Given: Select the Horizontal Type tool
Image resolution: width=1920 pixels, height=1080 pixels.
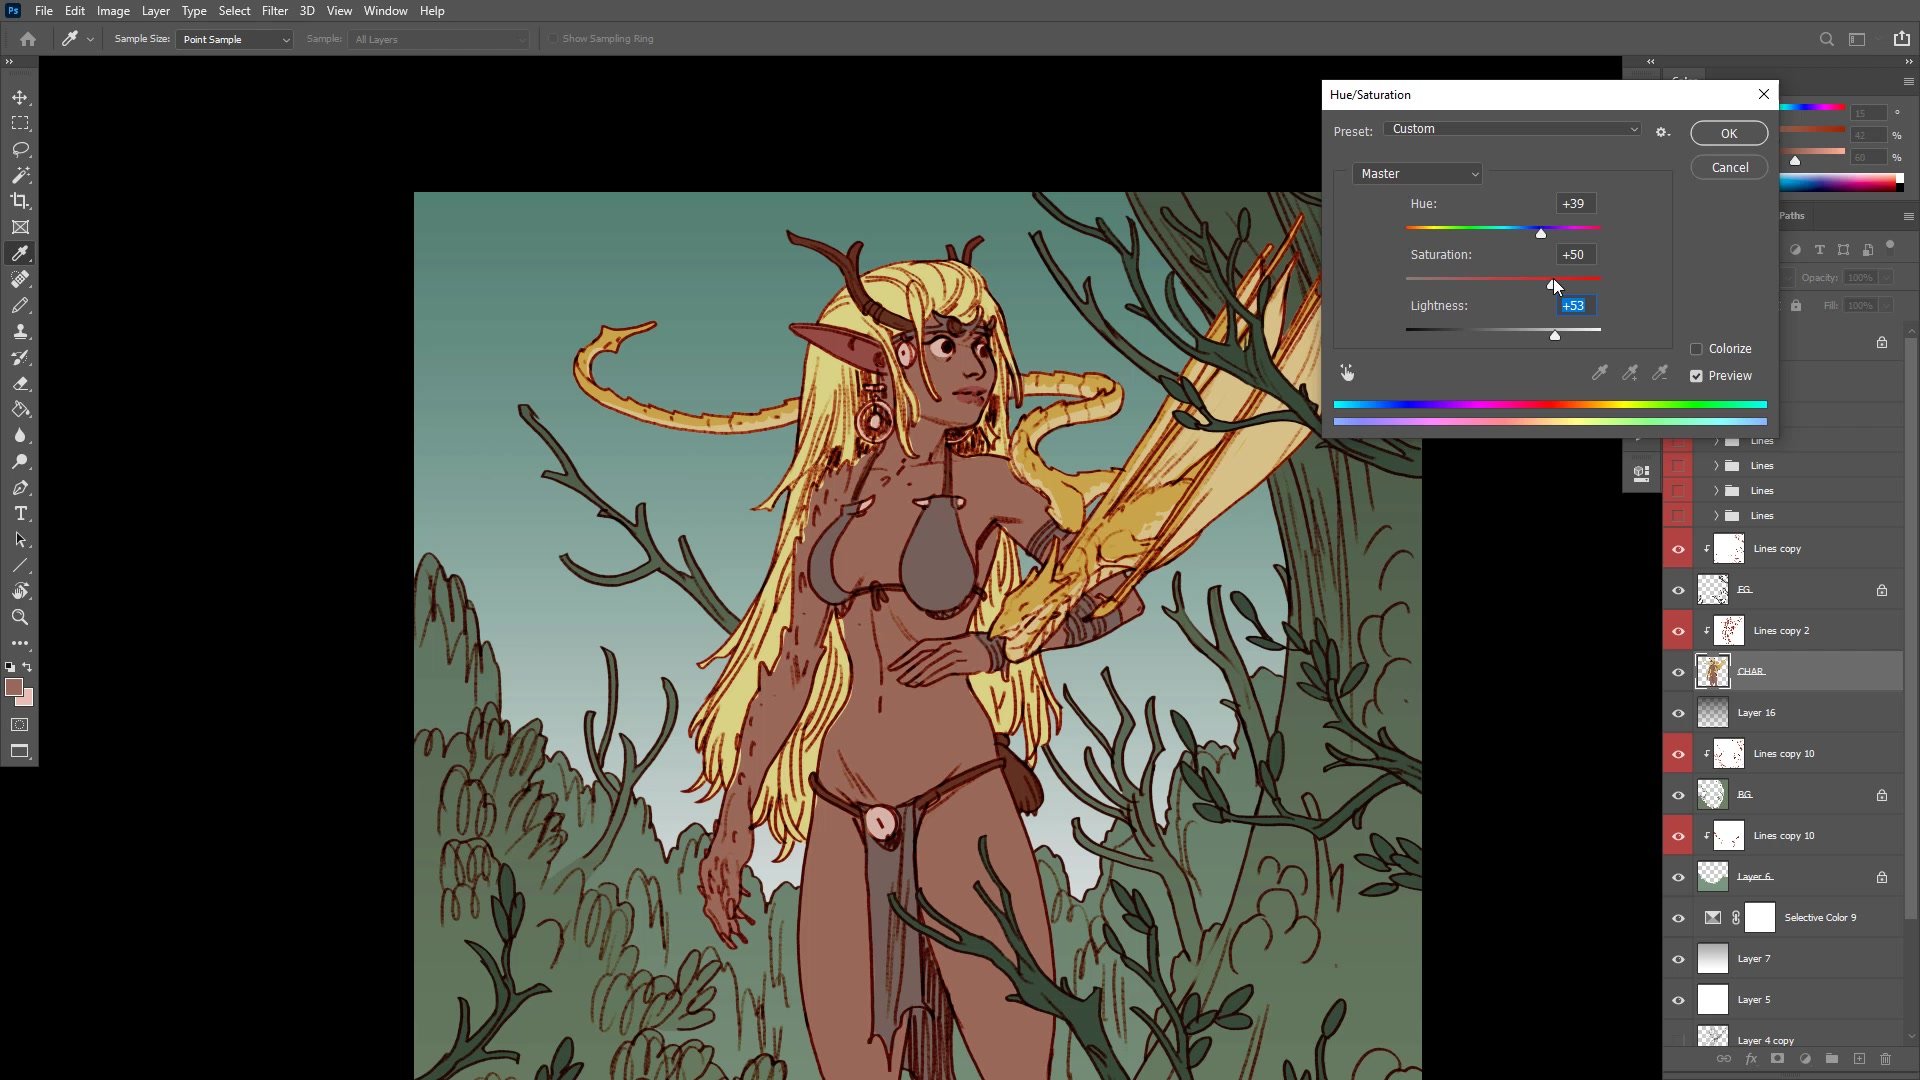Looking at the screenshot, I should (x=20, y=514).
